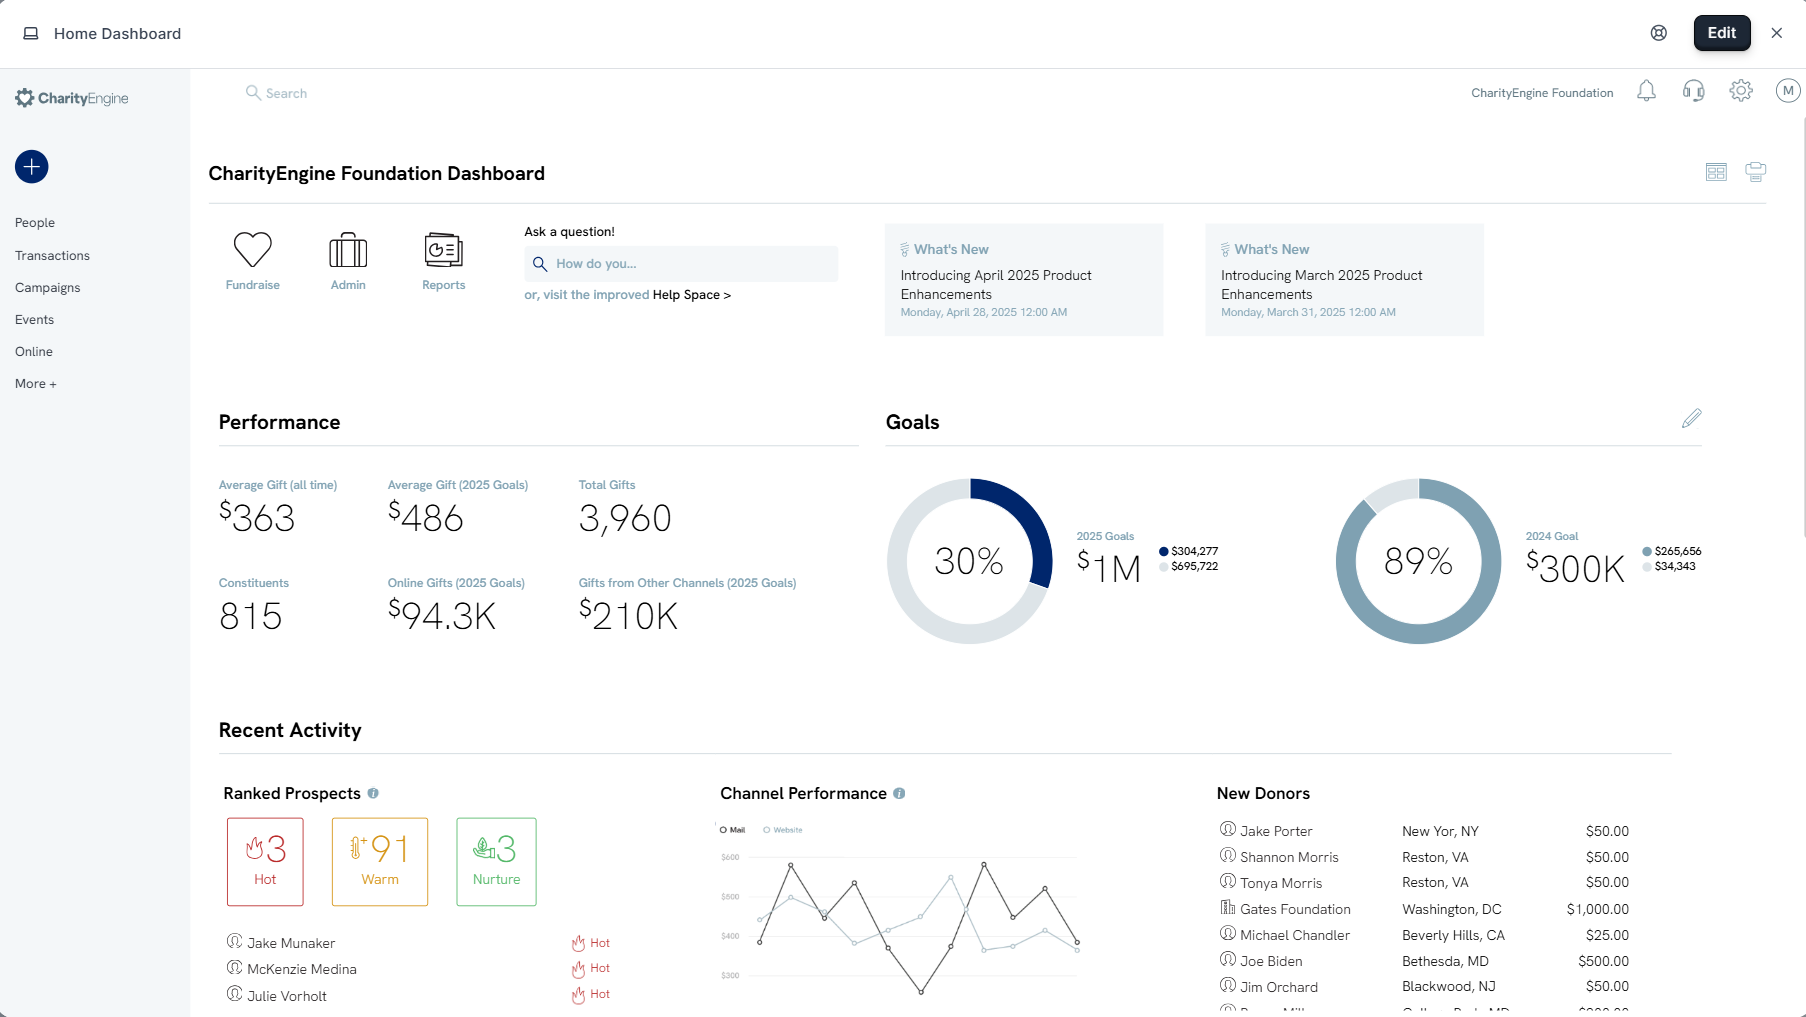Open the March 2025 Product Enhancements card
The width and height of the screenshot is (1806, 1017).
click(1344, 280)
